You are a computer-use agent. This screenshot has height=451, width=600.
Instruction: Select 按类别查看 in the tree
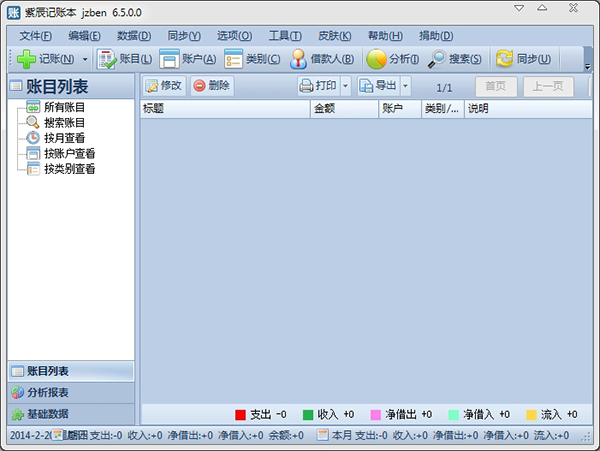click(70, 169)
